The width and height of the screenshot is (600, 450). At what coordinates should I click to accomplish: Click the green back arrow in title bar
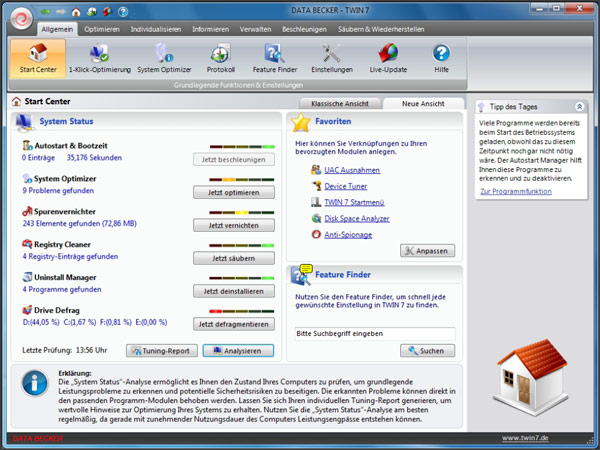pos(46,12)
